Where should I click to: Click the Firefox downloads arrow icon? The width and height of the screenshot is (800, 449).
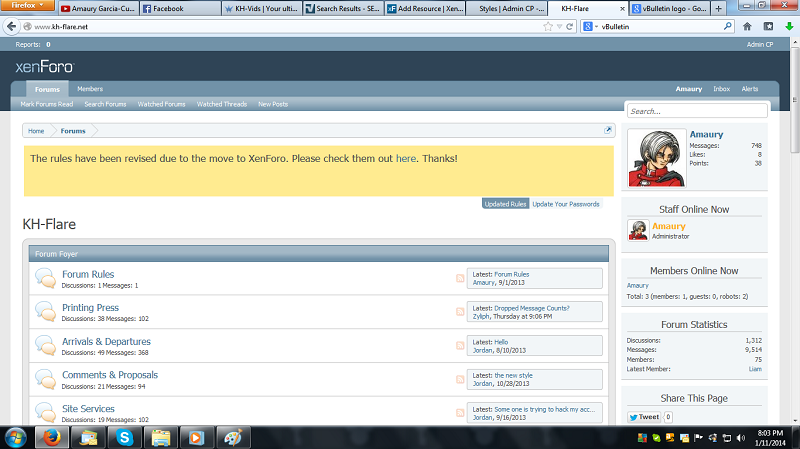point(789,26)
